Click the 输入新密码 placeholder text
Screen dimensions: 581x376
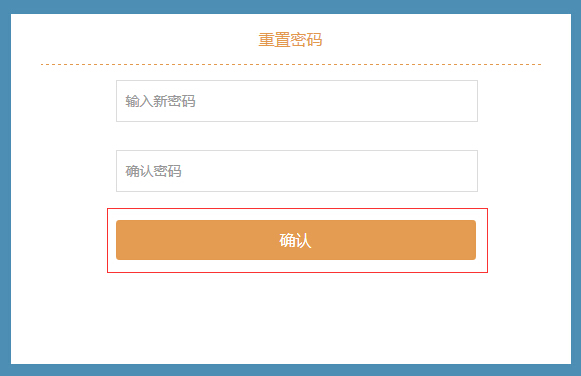160,101
